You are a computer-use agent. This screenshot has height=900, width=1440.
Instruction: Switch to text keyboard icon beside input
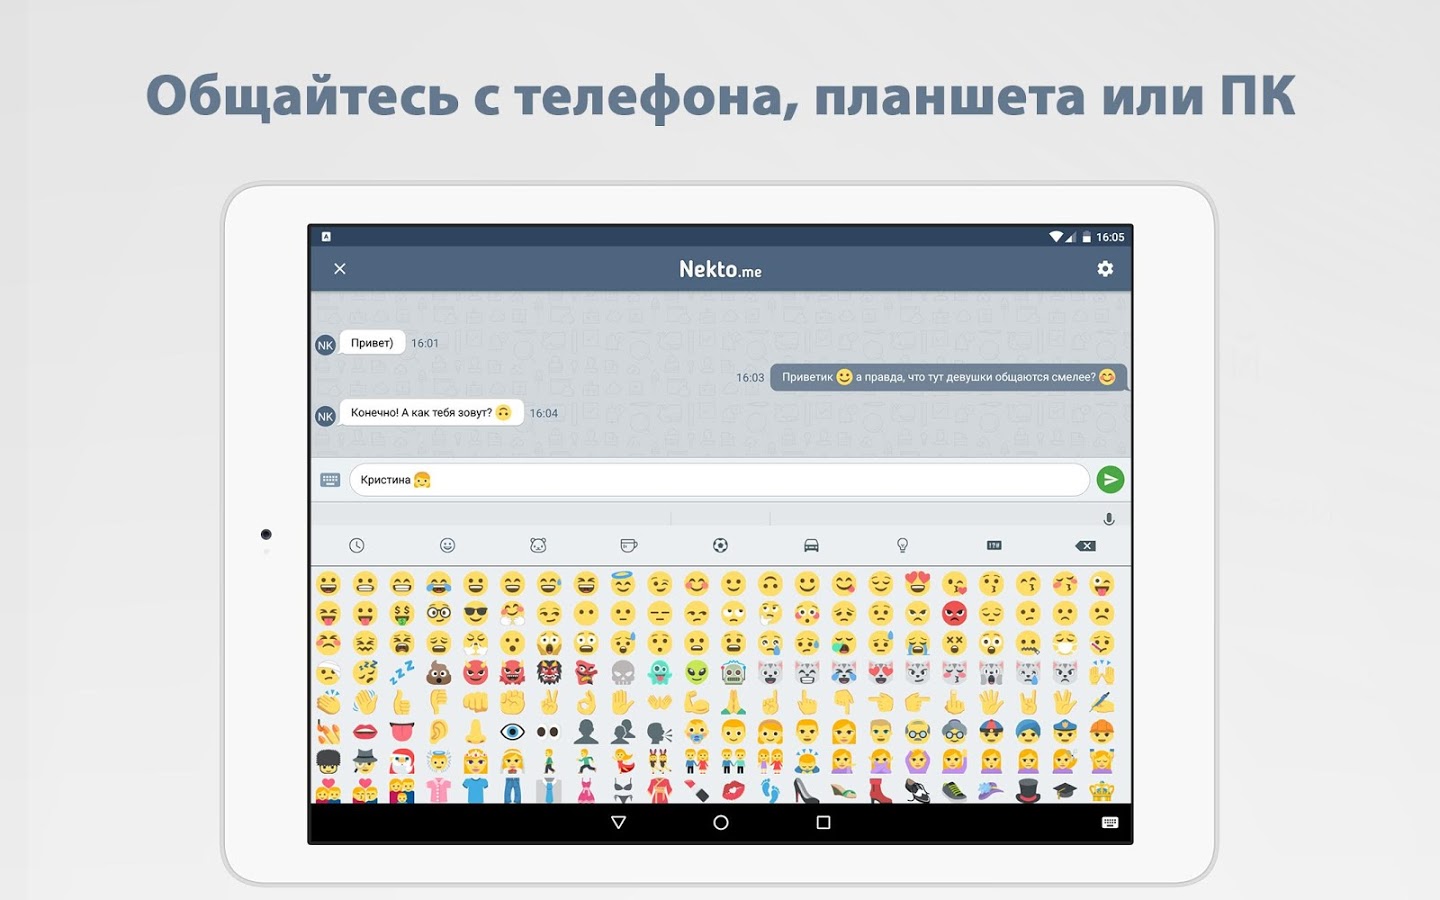[x=330, y=480]
